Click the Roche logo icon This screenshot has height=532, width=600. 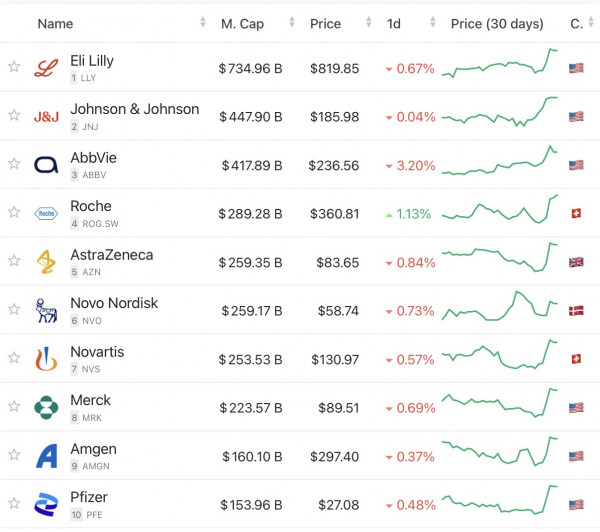point(46,213)
